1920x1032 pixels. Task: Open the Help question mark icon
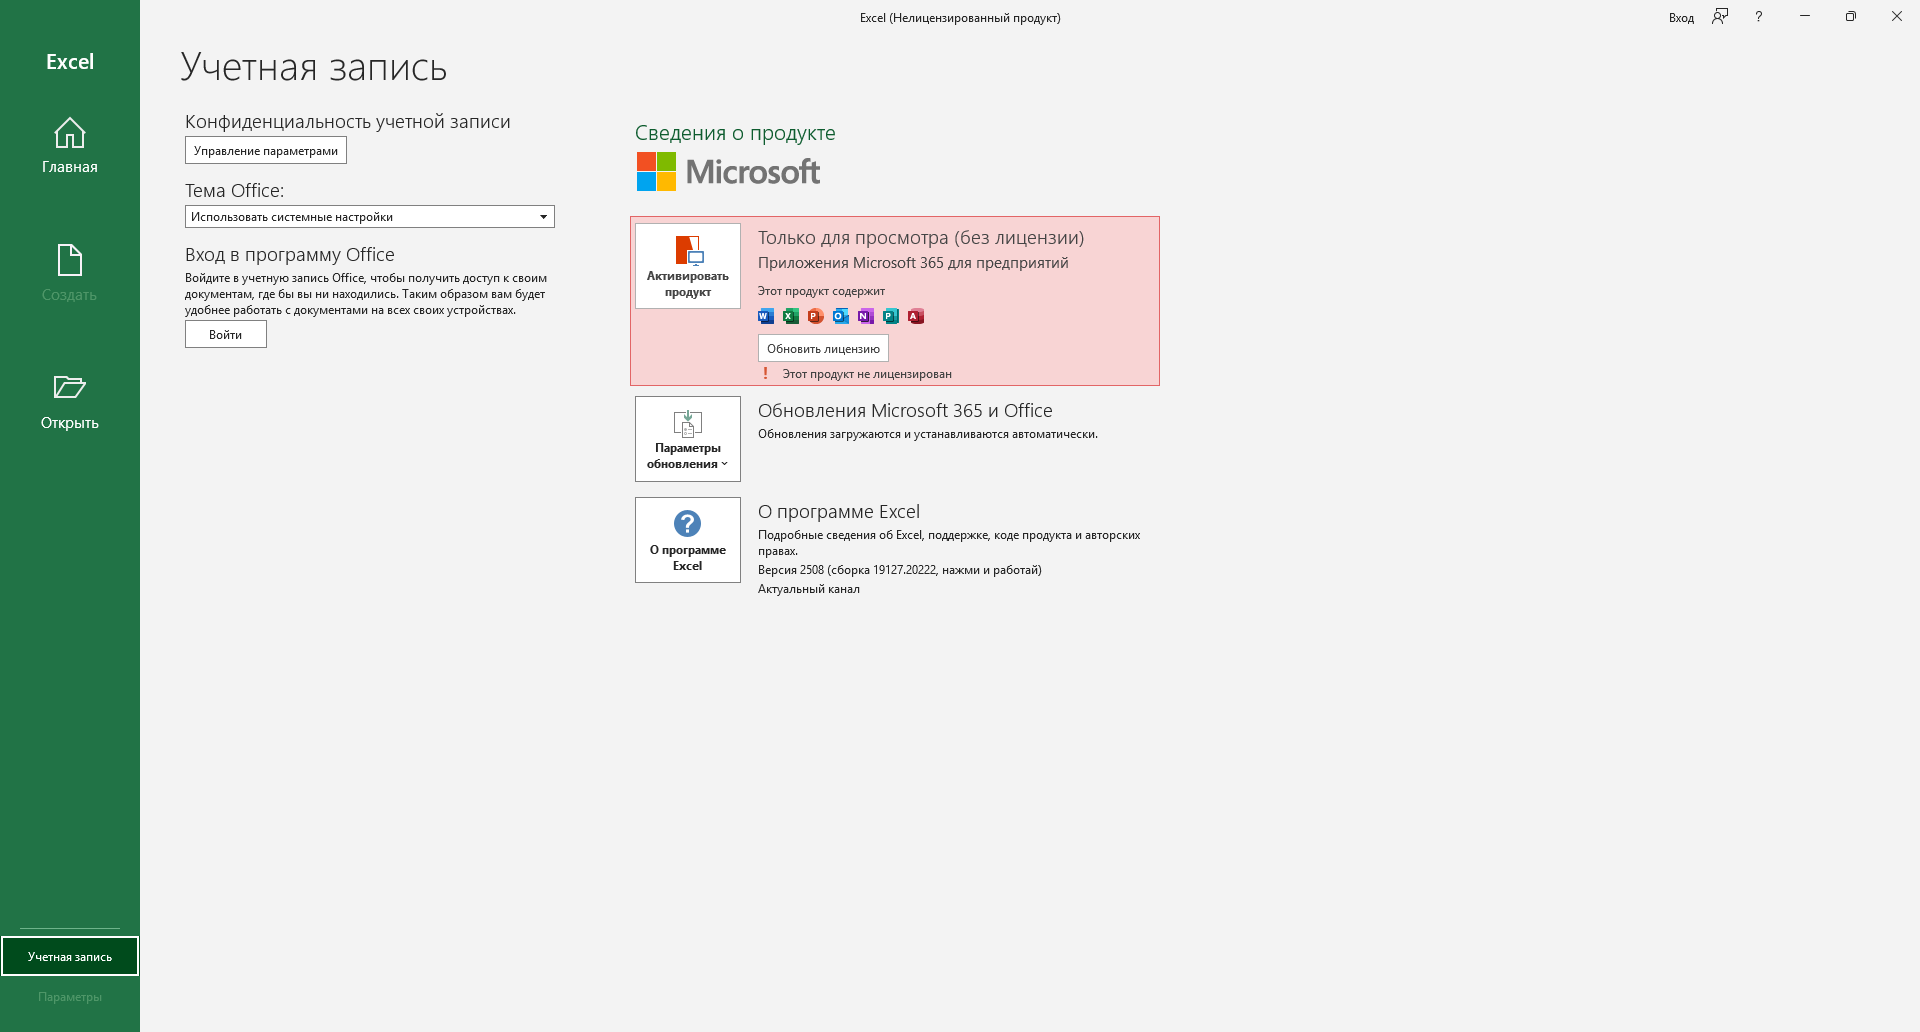pos(1759,16)
